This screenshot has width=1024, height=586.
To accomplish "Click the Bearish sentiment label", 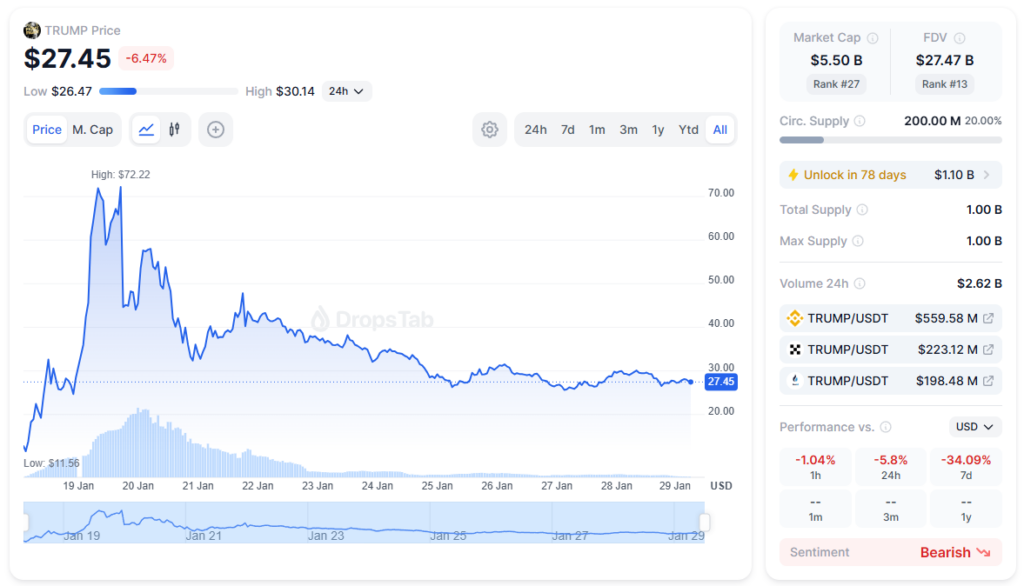I will click(945, 553).
